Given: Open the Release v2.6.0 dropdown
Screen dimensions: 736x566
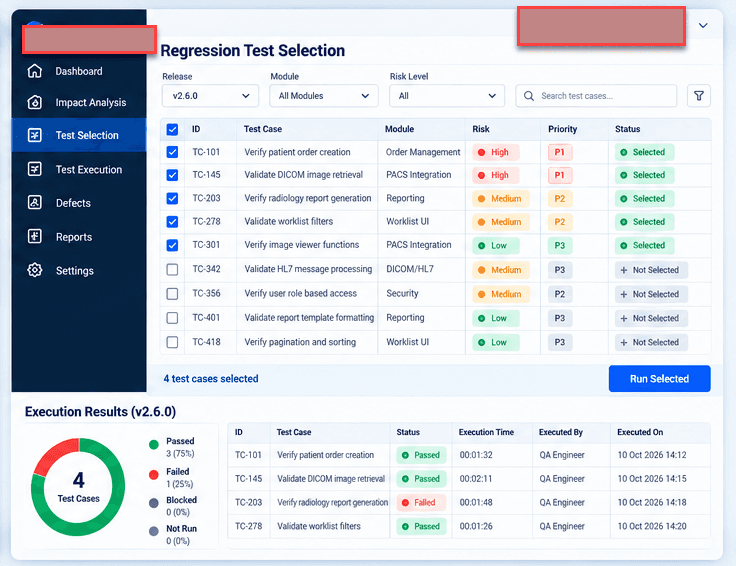Looking at the screenshot, I should [210, 96].
